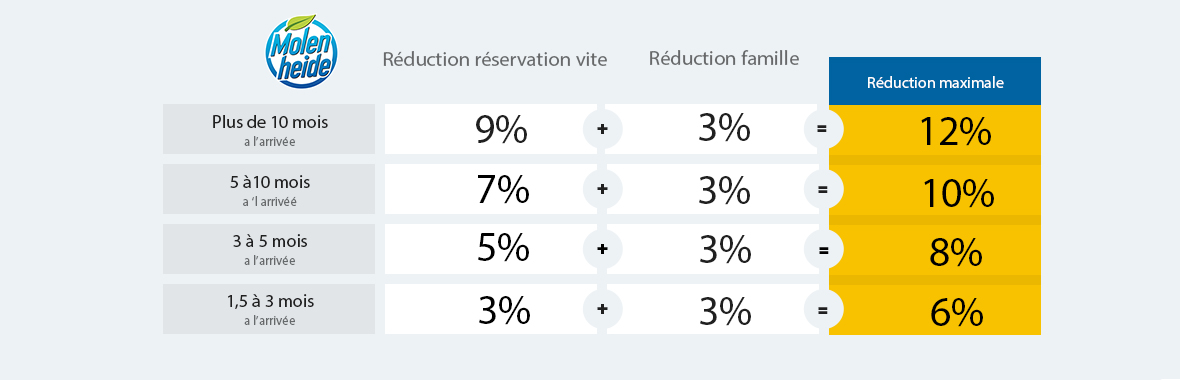Click the equals icon beside 12%
Screen dimensions: 1180x380
click(823, 129)
